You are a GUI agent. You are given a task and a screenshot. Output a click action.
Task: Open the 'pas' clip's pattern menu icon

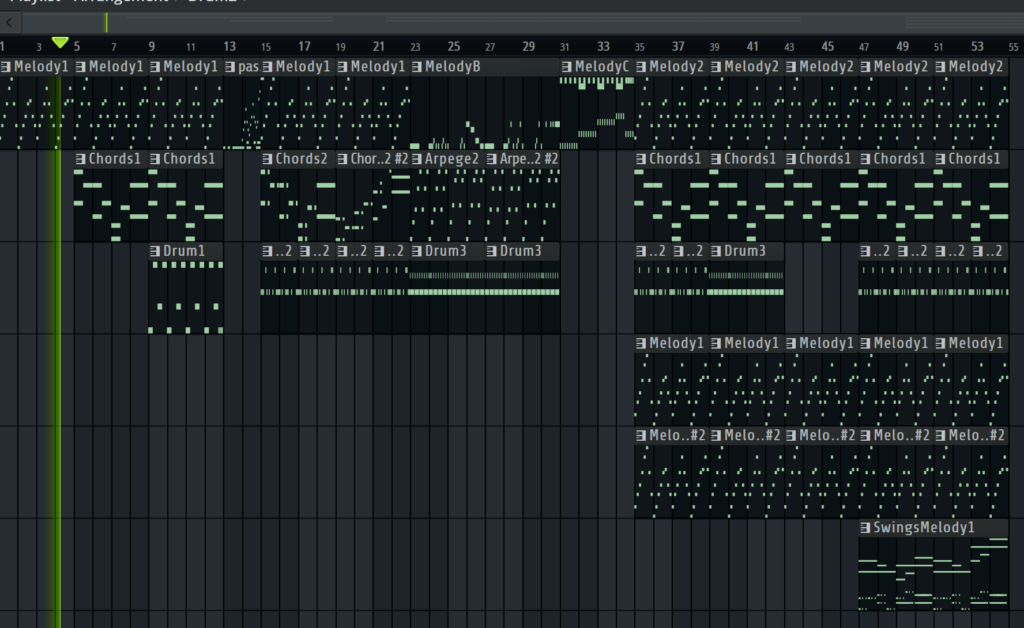231,67
